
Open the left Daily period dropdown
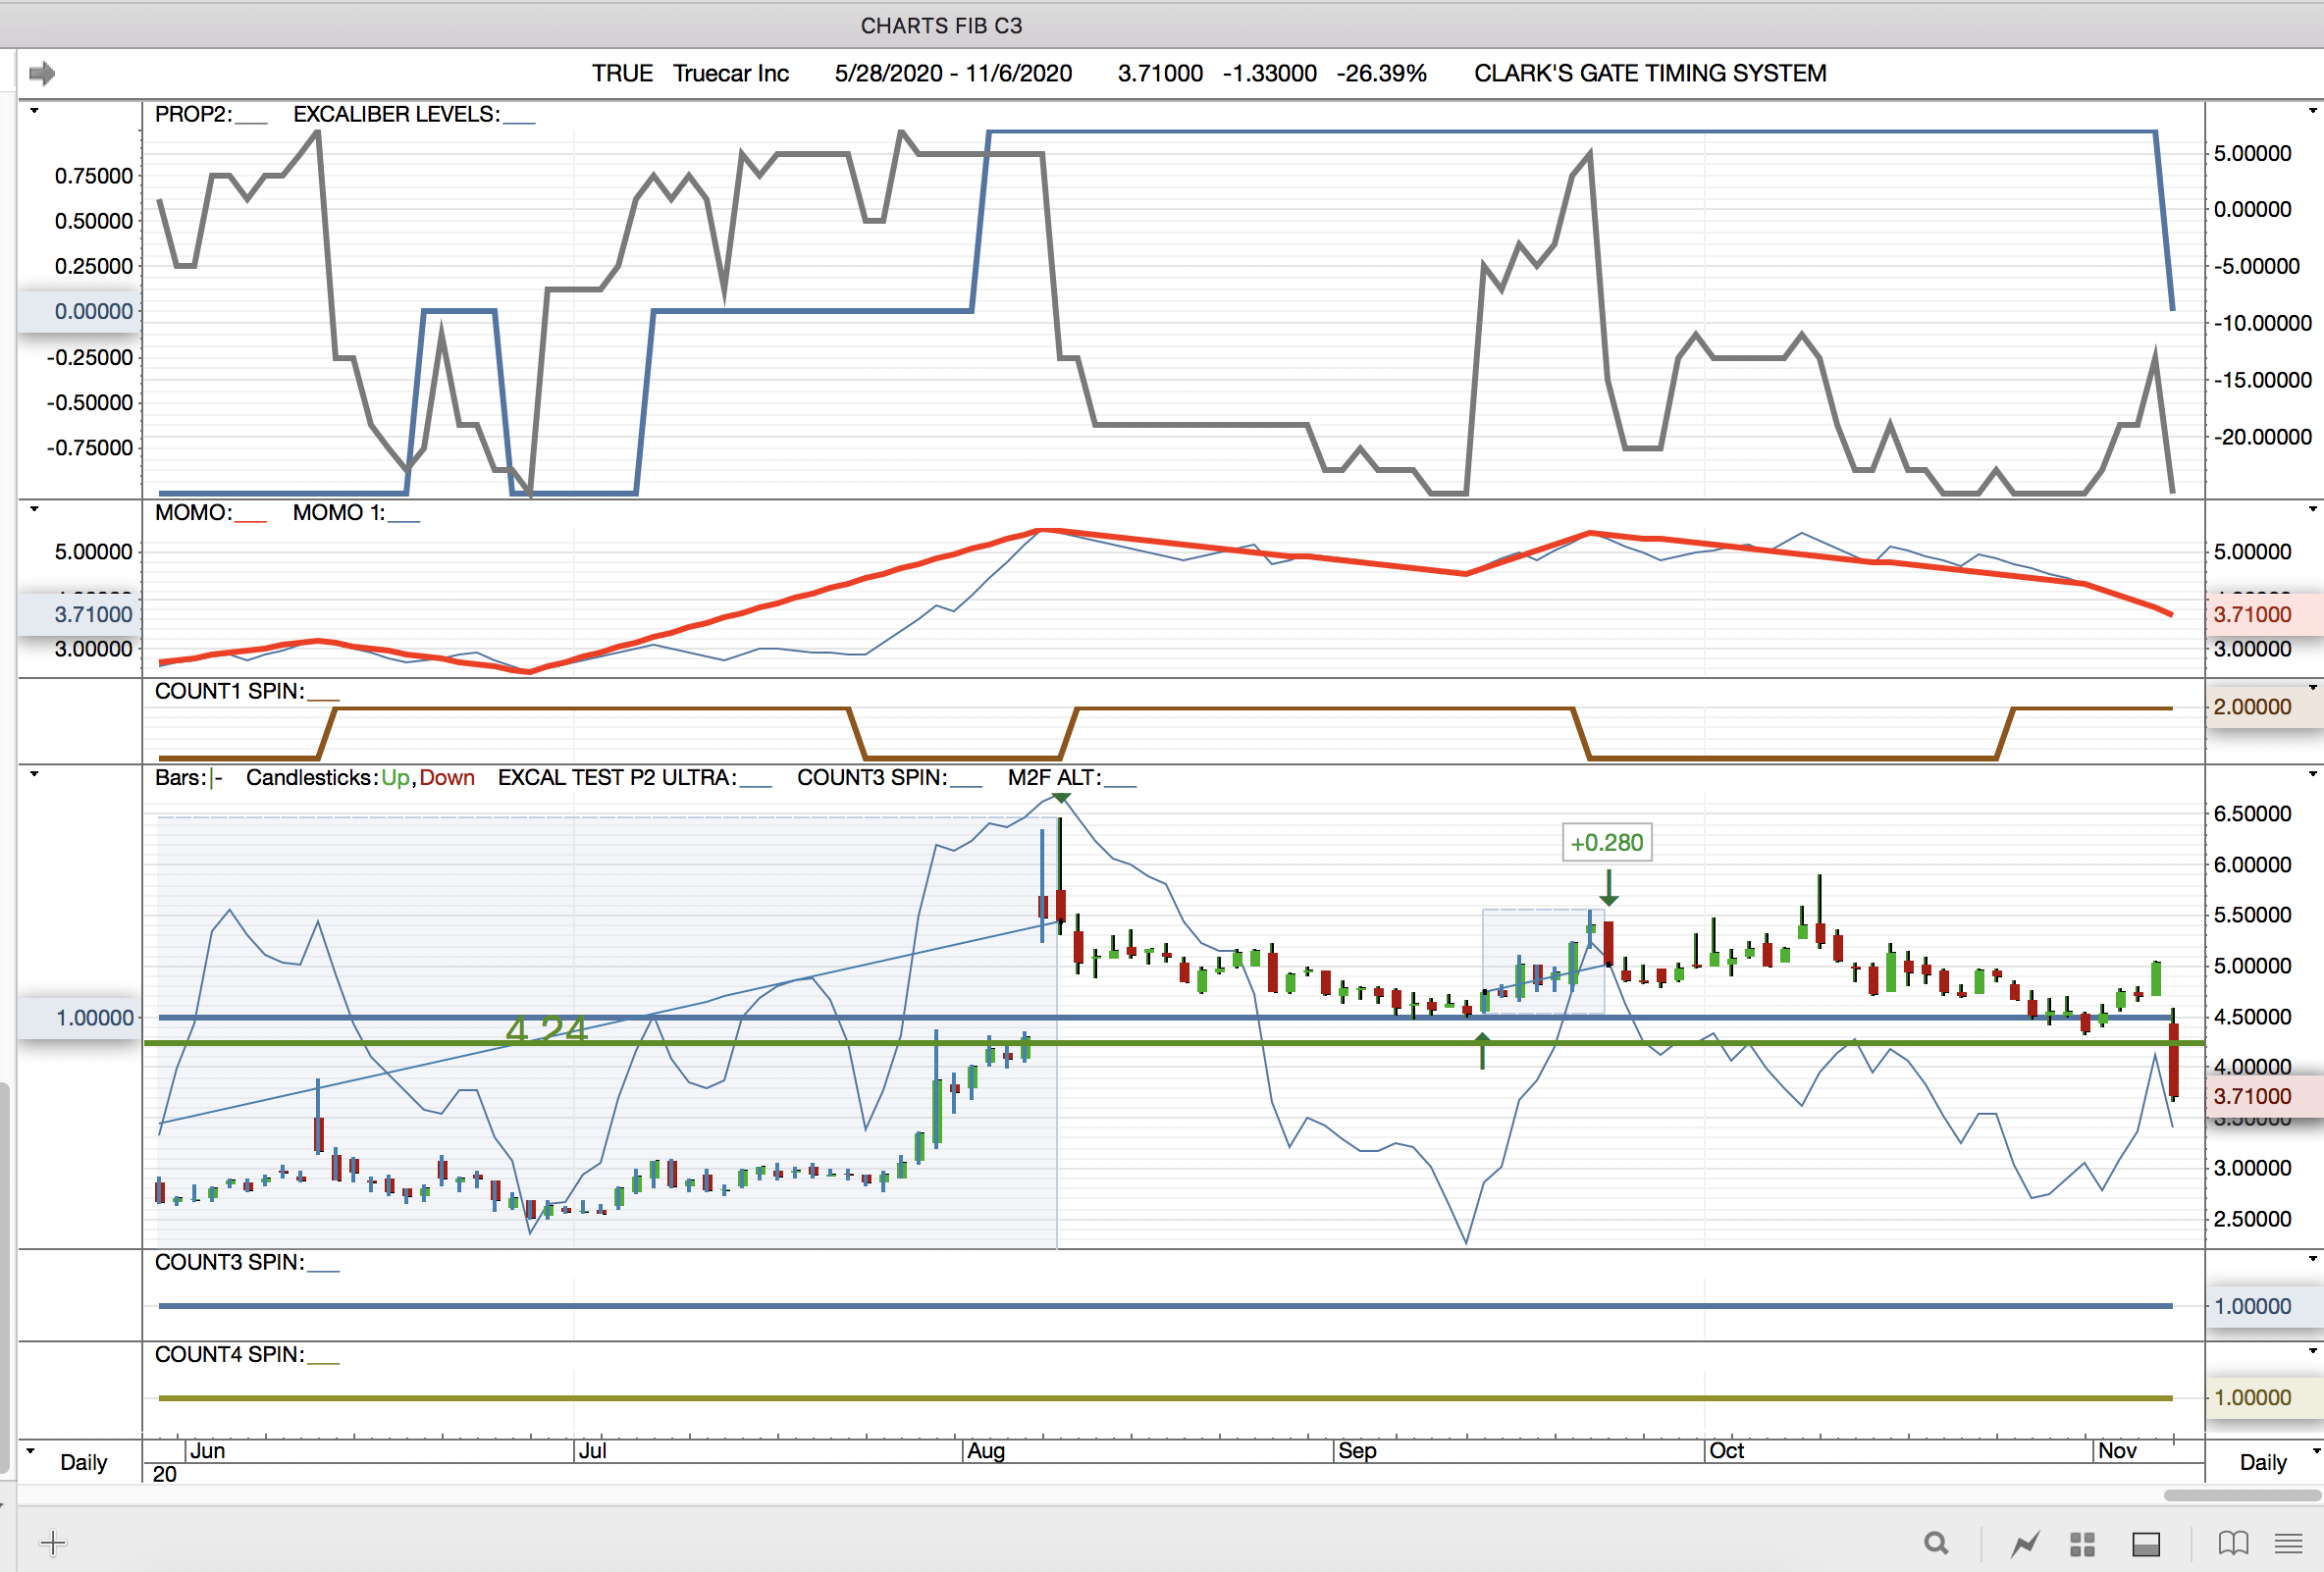pyautogui.click(x=30, y=1449)
